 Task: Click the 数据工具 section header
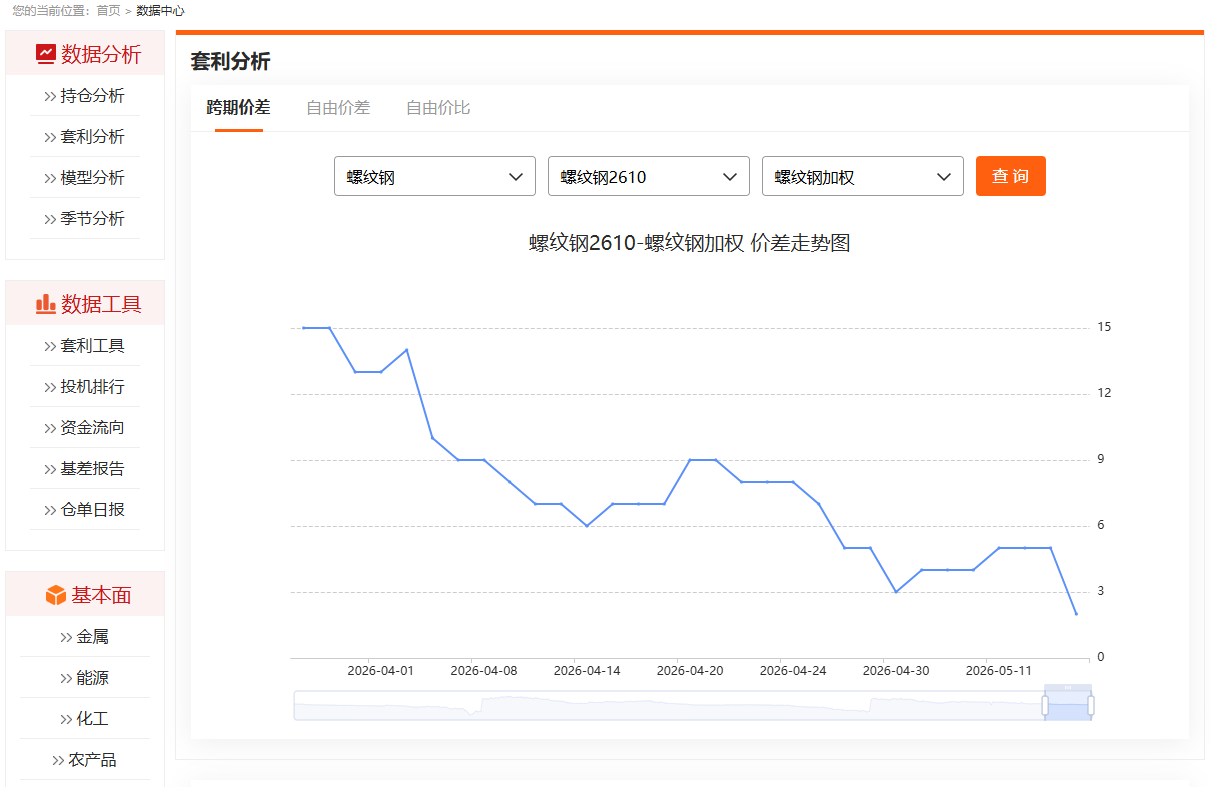click(85, 304)
